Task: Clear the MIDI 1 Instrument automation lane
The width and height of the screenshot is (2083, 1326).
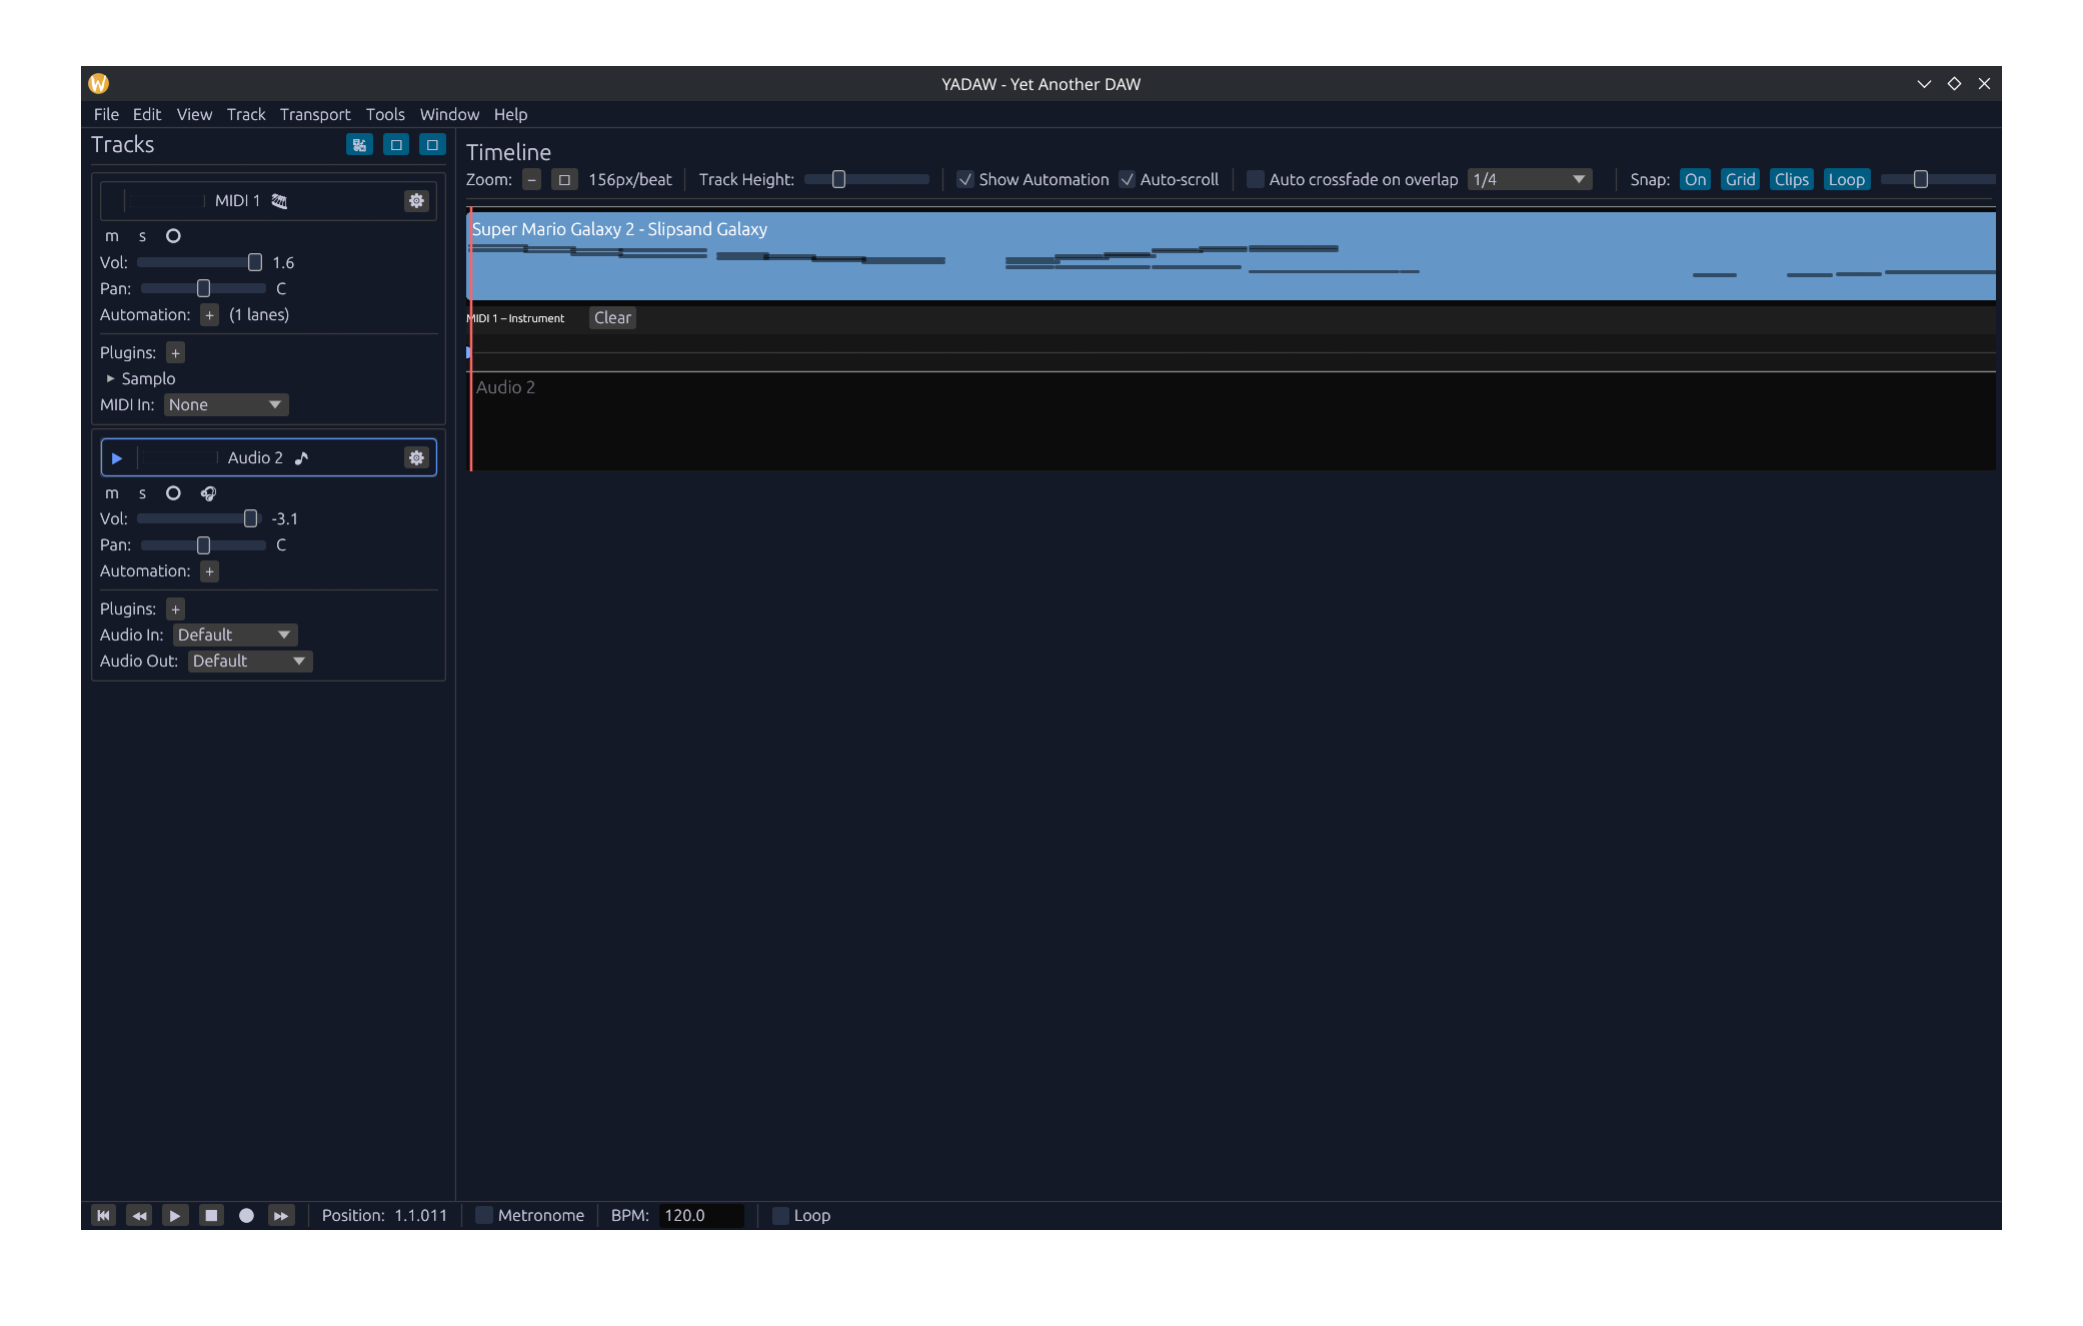Action: (612, 318)
